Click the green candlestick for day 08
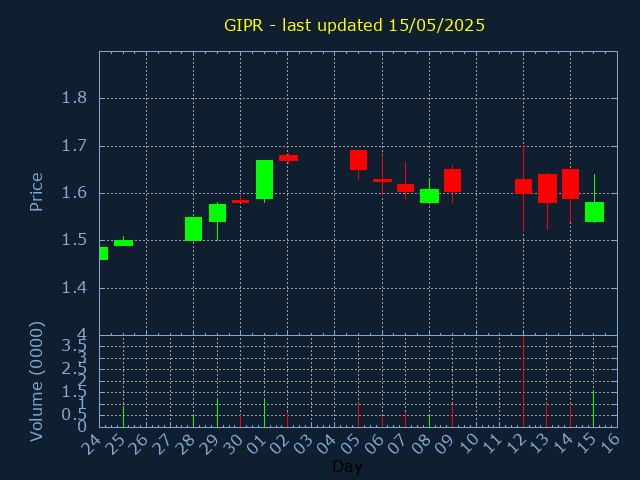This screenshot has width=640, height=480. click(x=429, y=196)
